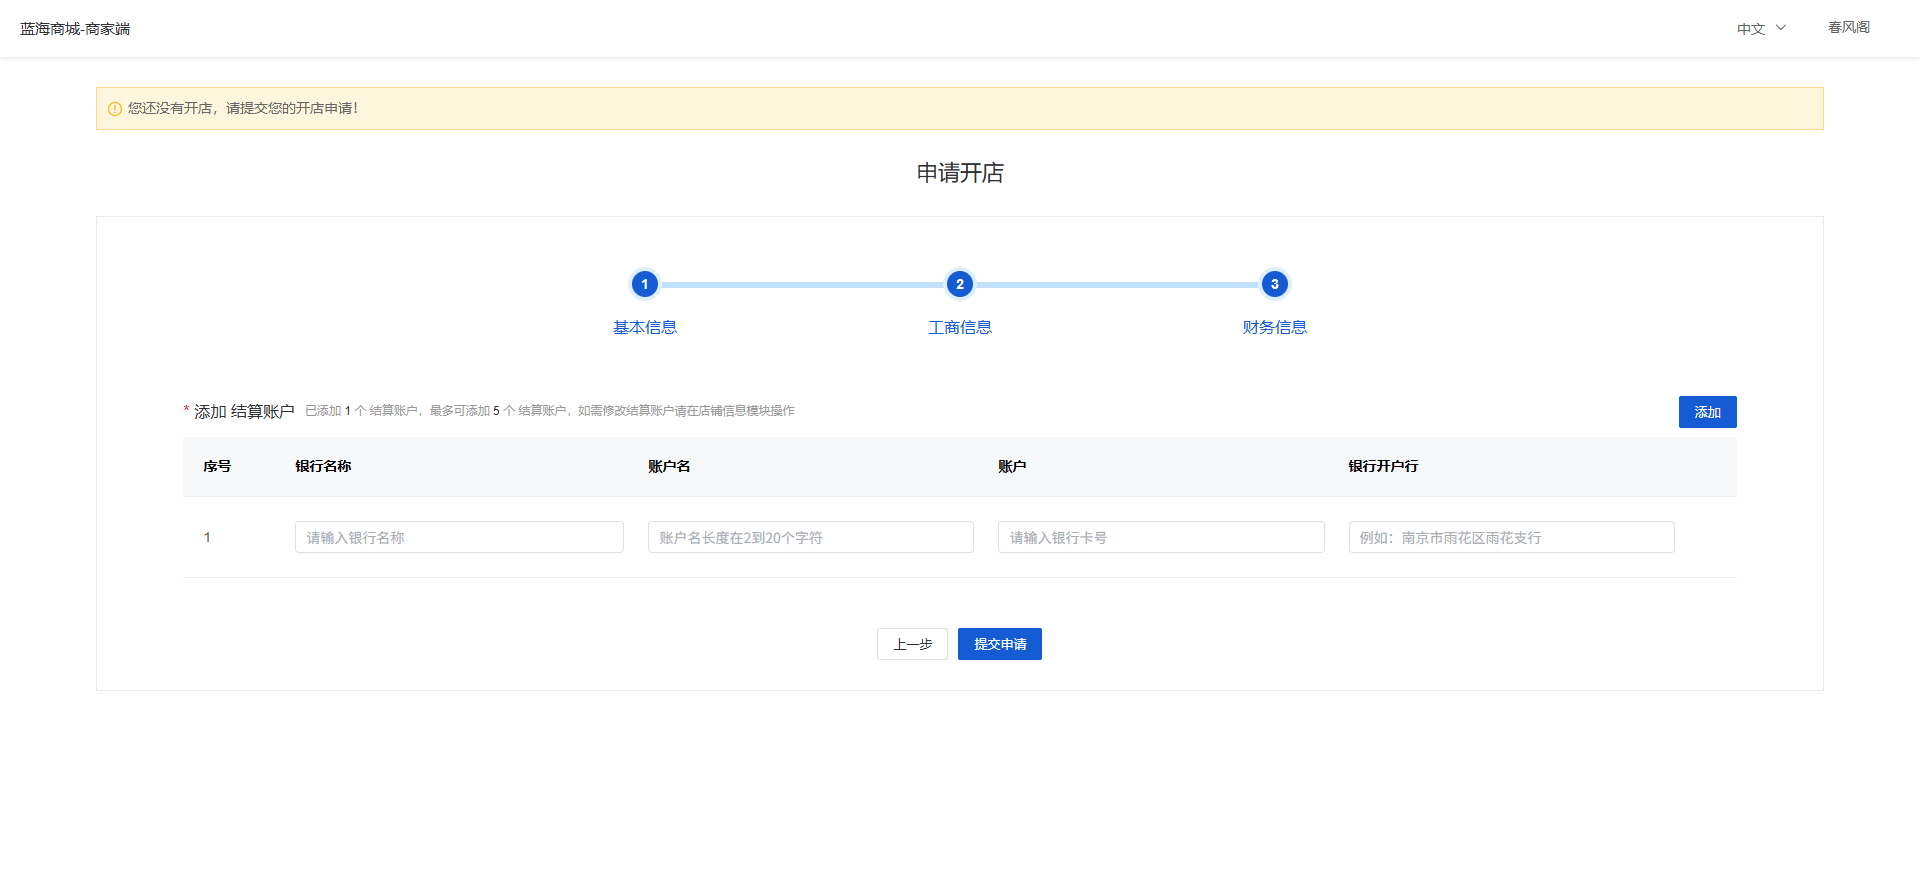
Task: Click the 申请开店 page heading
Action: tap(960, 173)
